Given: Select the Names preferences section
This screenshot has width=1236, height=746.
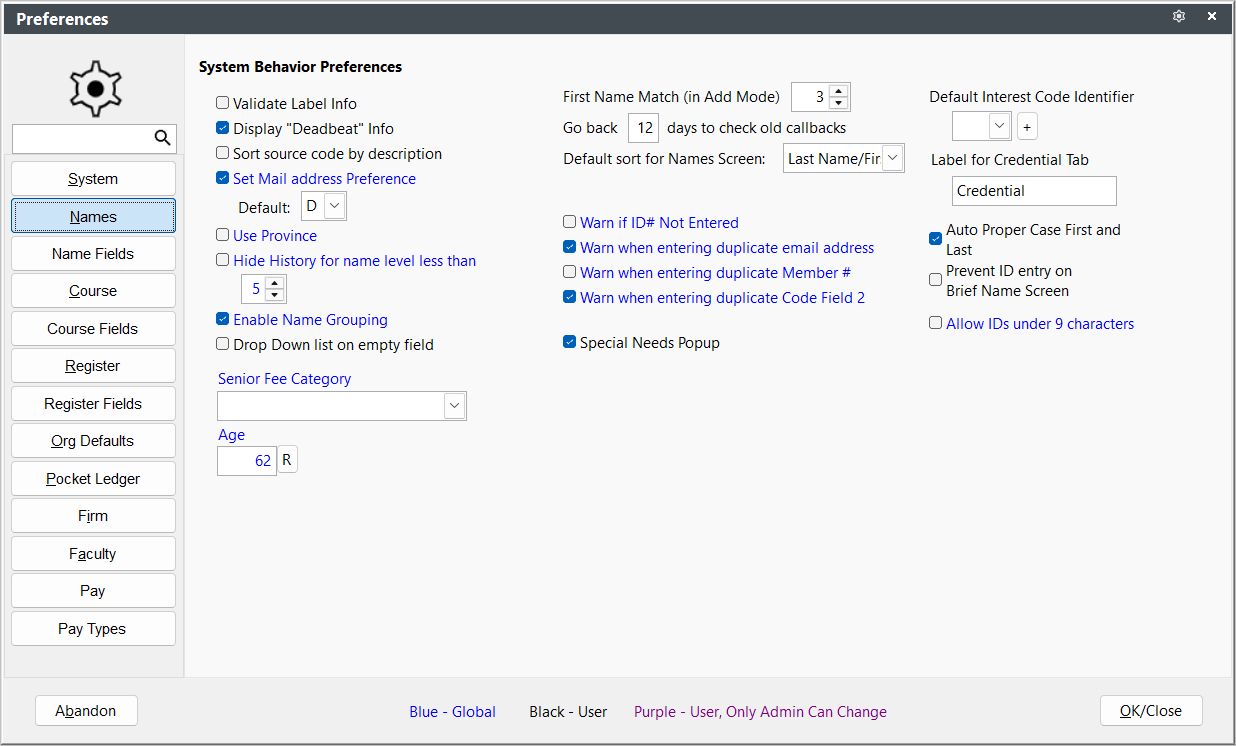Looking at the screenshot, I should (x=93, y=216).
